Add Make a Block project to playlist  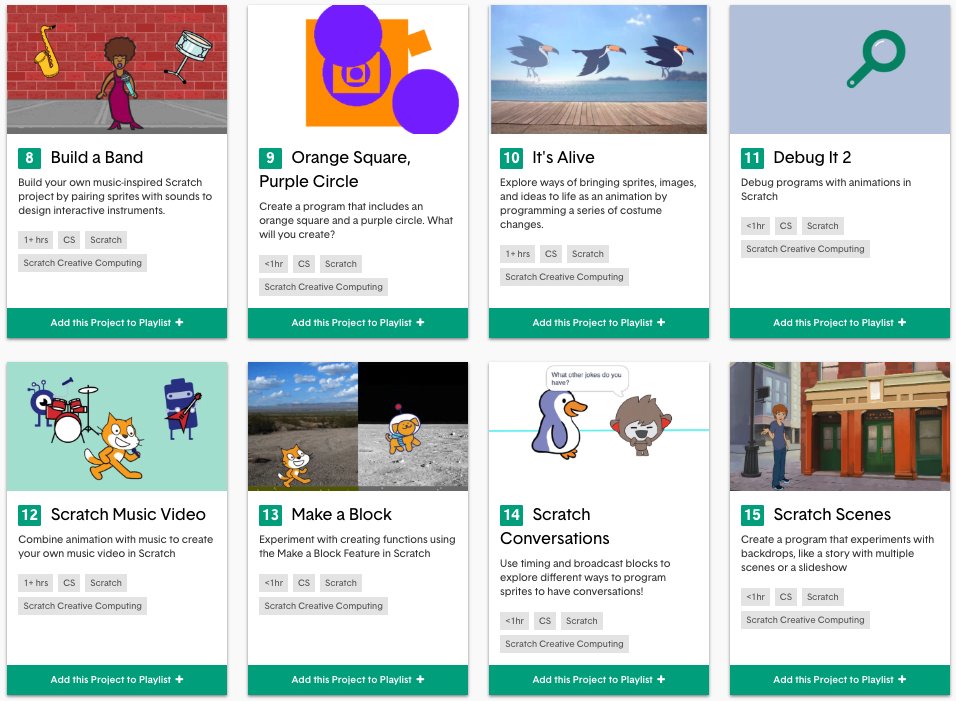click(x=358, y=680)
